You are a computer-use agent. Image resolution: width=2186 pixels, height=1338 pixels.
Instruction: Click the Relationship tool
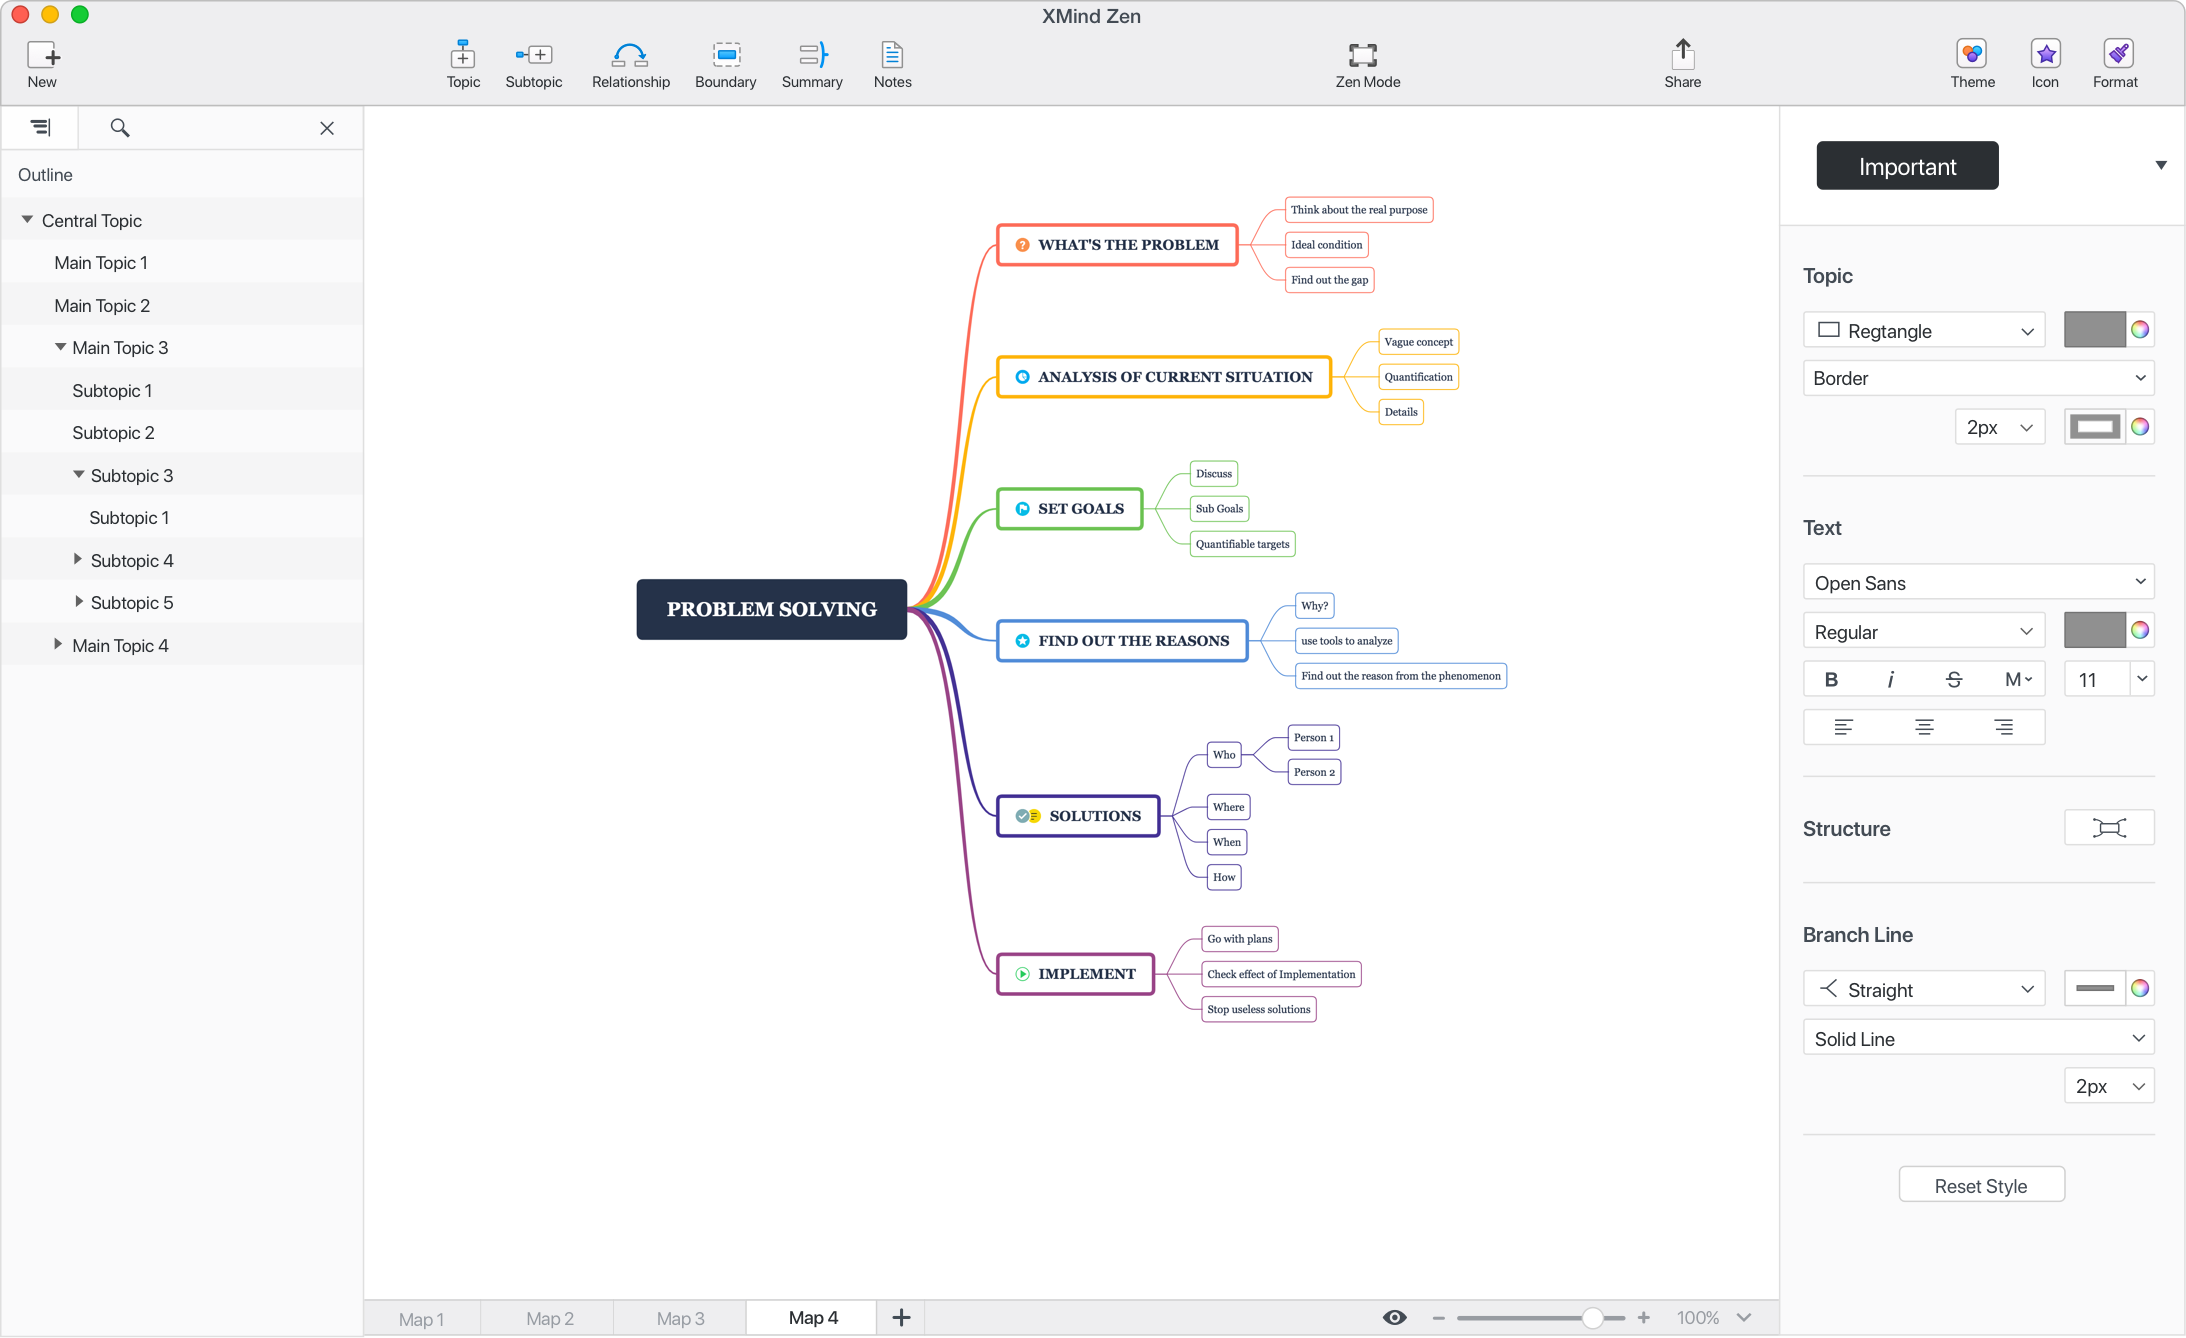(x=629, y=61)
